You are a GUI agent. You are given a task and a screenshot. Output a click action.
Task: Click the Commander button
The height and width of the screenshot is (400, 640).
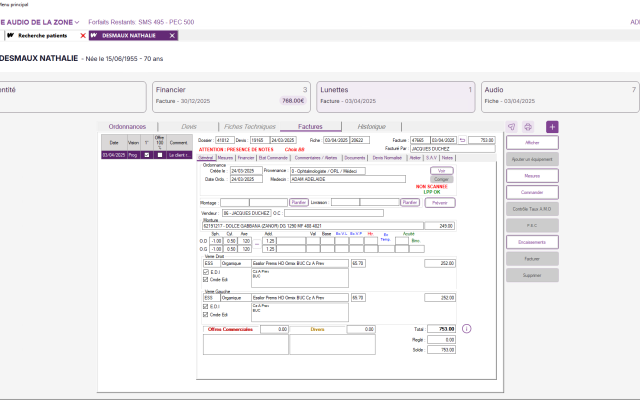[x=532, y=192]
